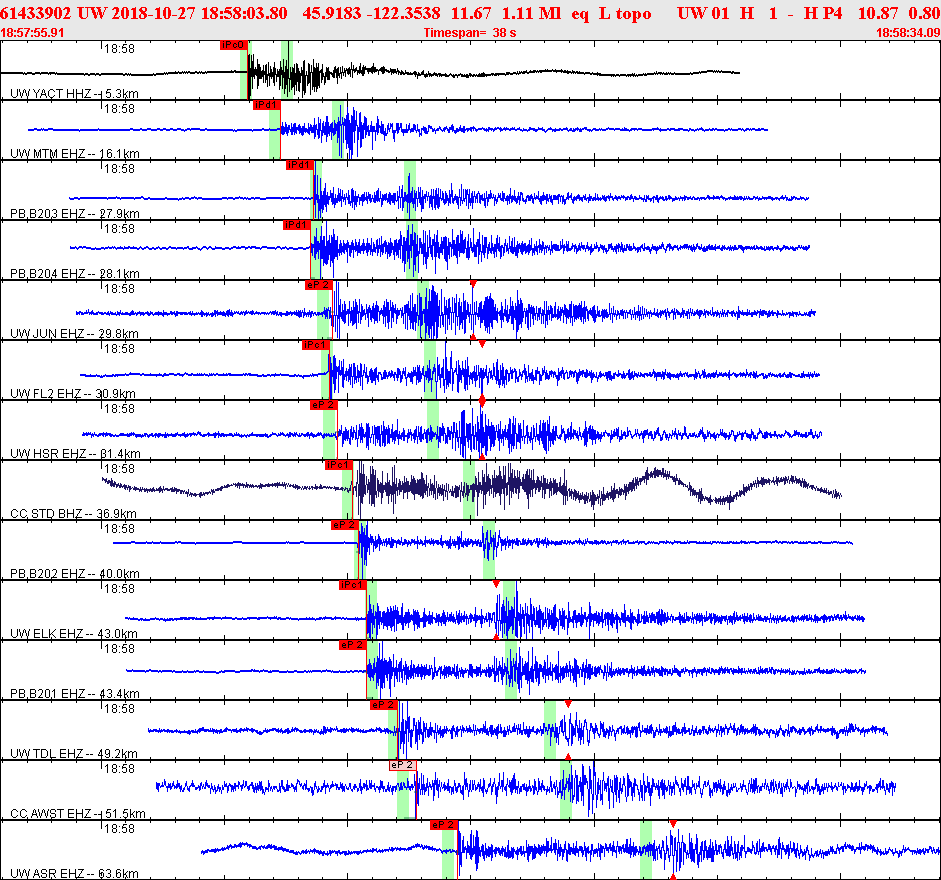Image resolution: width=941 pixels, height=880 pixels.
Task: Click the red diamond marker above UW HSR trace
Action: [x=482, y=400]
